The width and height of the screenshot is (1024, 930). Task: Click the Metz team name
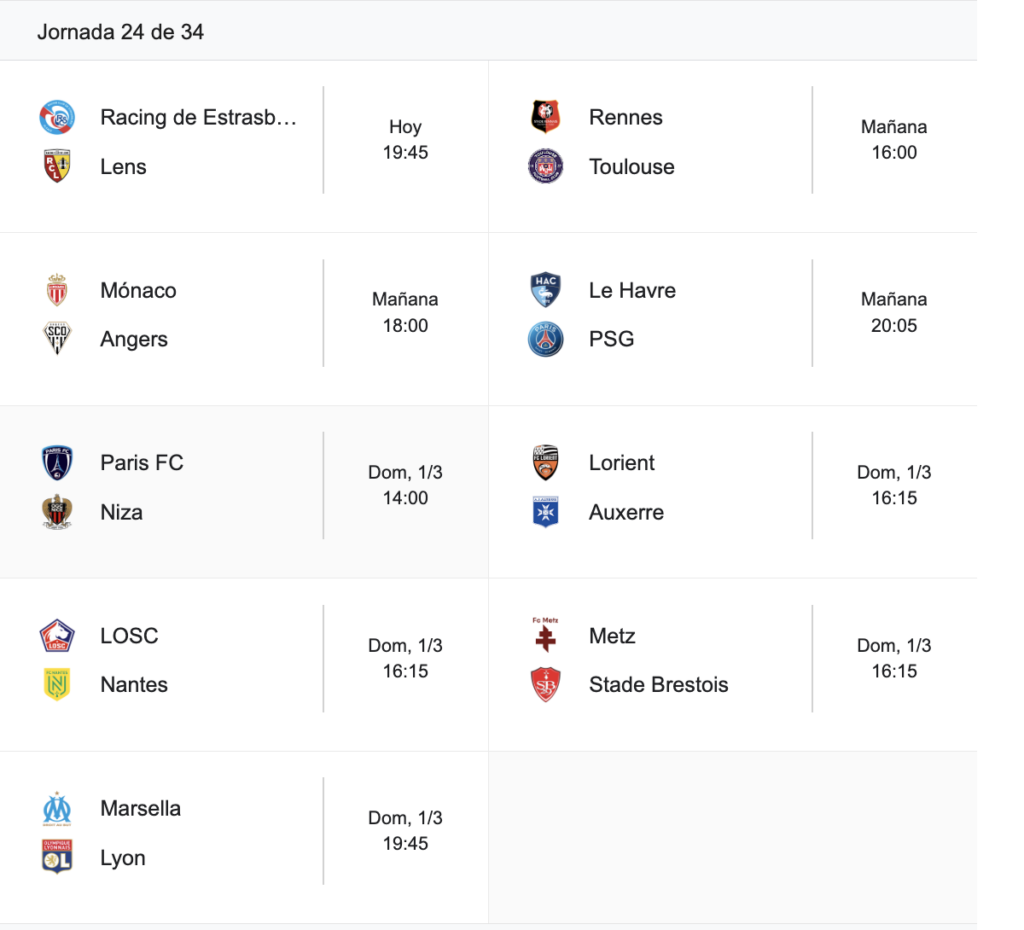click(x=612, y=636)
